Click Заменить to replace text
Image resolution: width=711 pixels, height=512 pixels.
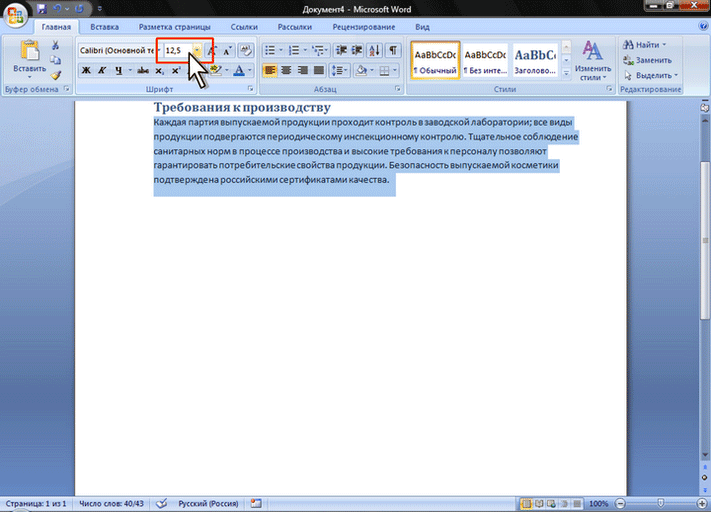(x=648, y=60)
